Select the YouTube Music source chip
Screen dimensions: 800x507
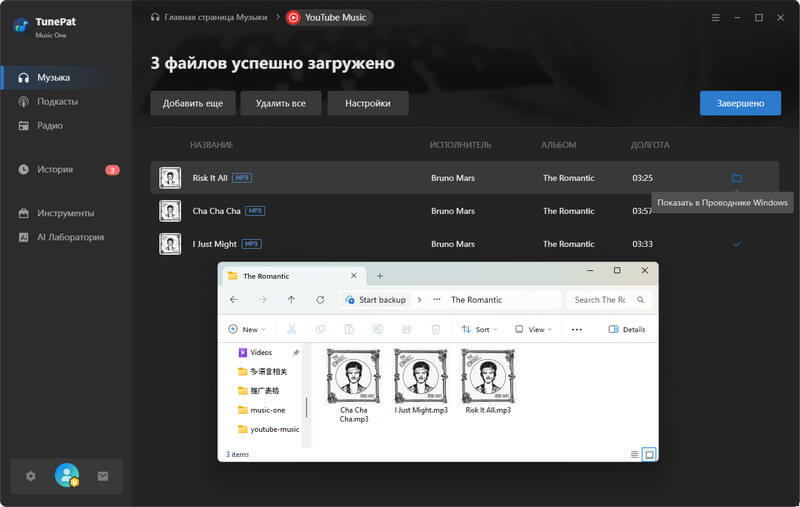click(329, 17)
